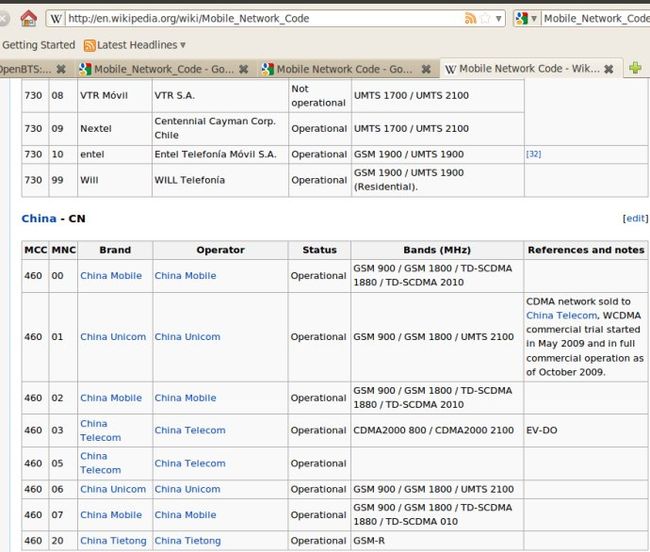The height and width of the screenshot is (552, 650).
Task: Click the EV-DO note cell
Action: (586, 430)
